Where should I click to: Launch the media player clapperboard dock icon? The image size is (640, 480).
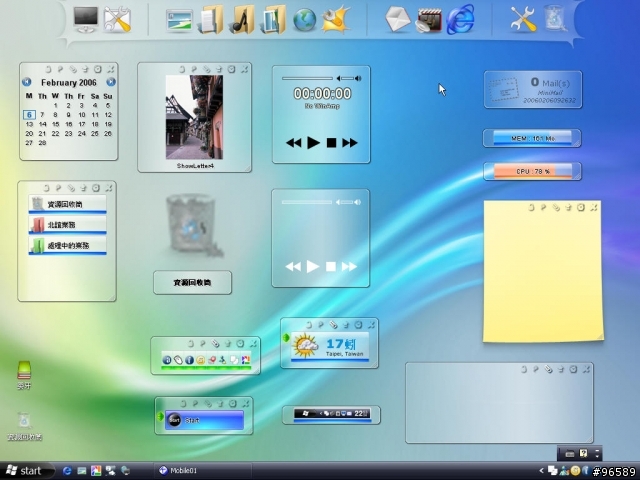pos(429,20)
